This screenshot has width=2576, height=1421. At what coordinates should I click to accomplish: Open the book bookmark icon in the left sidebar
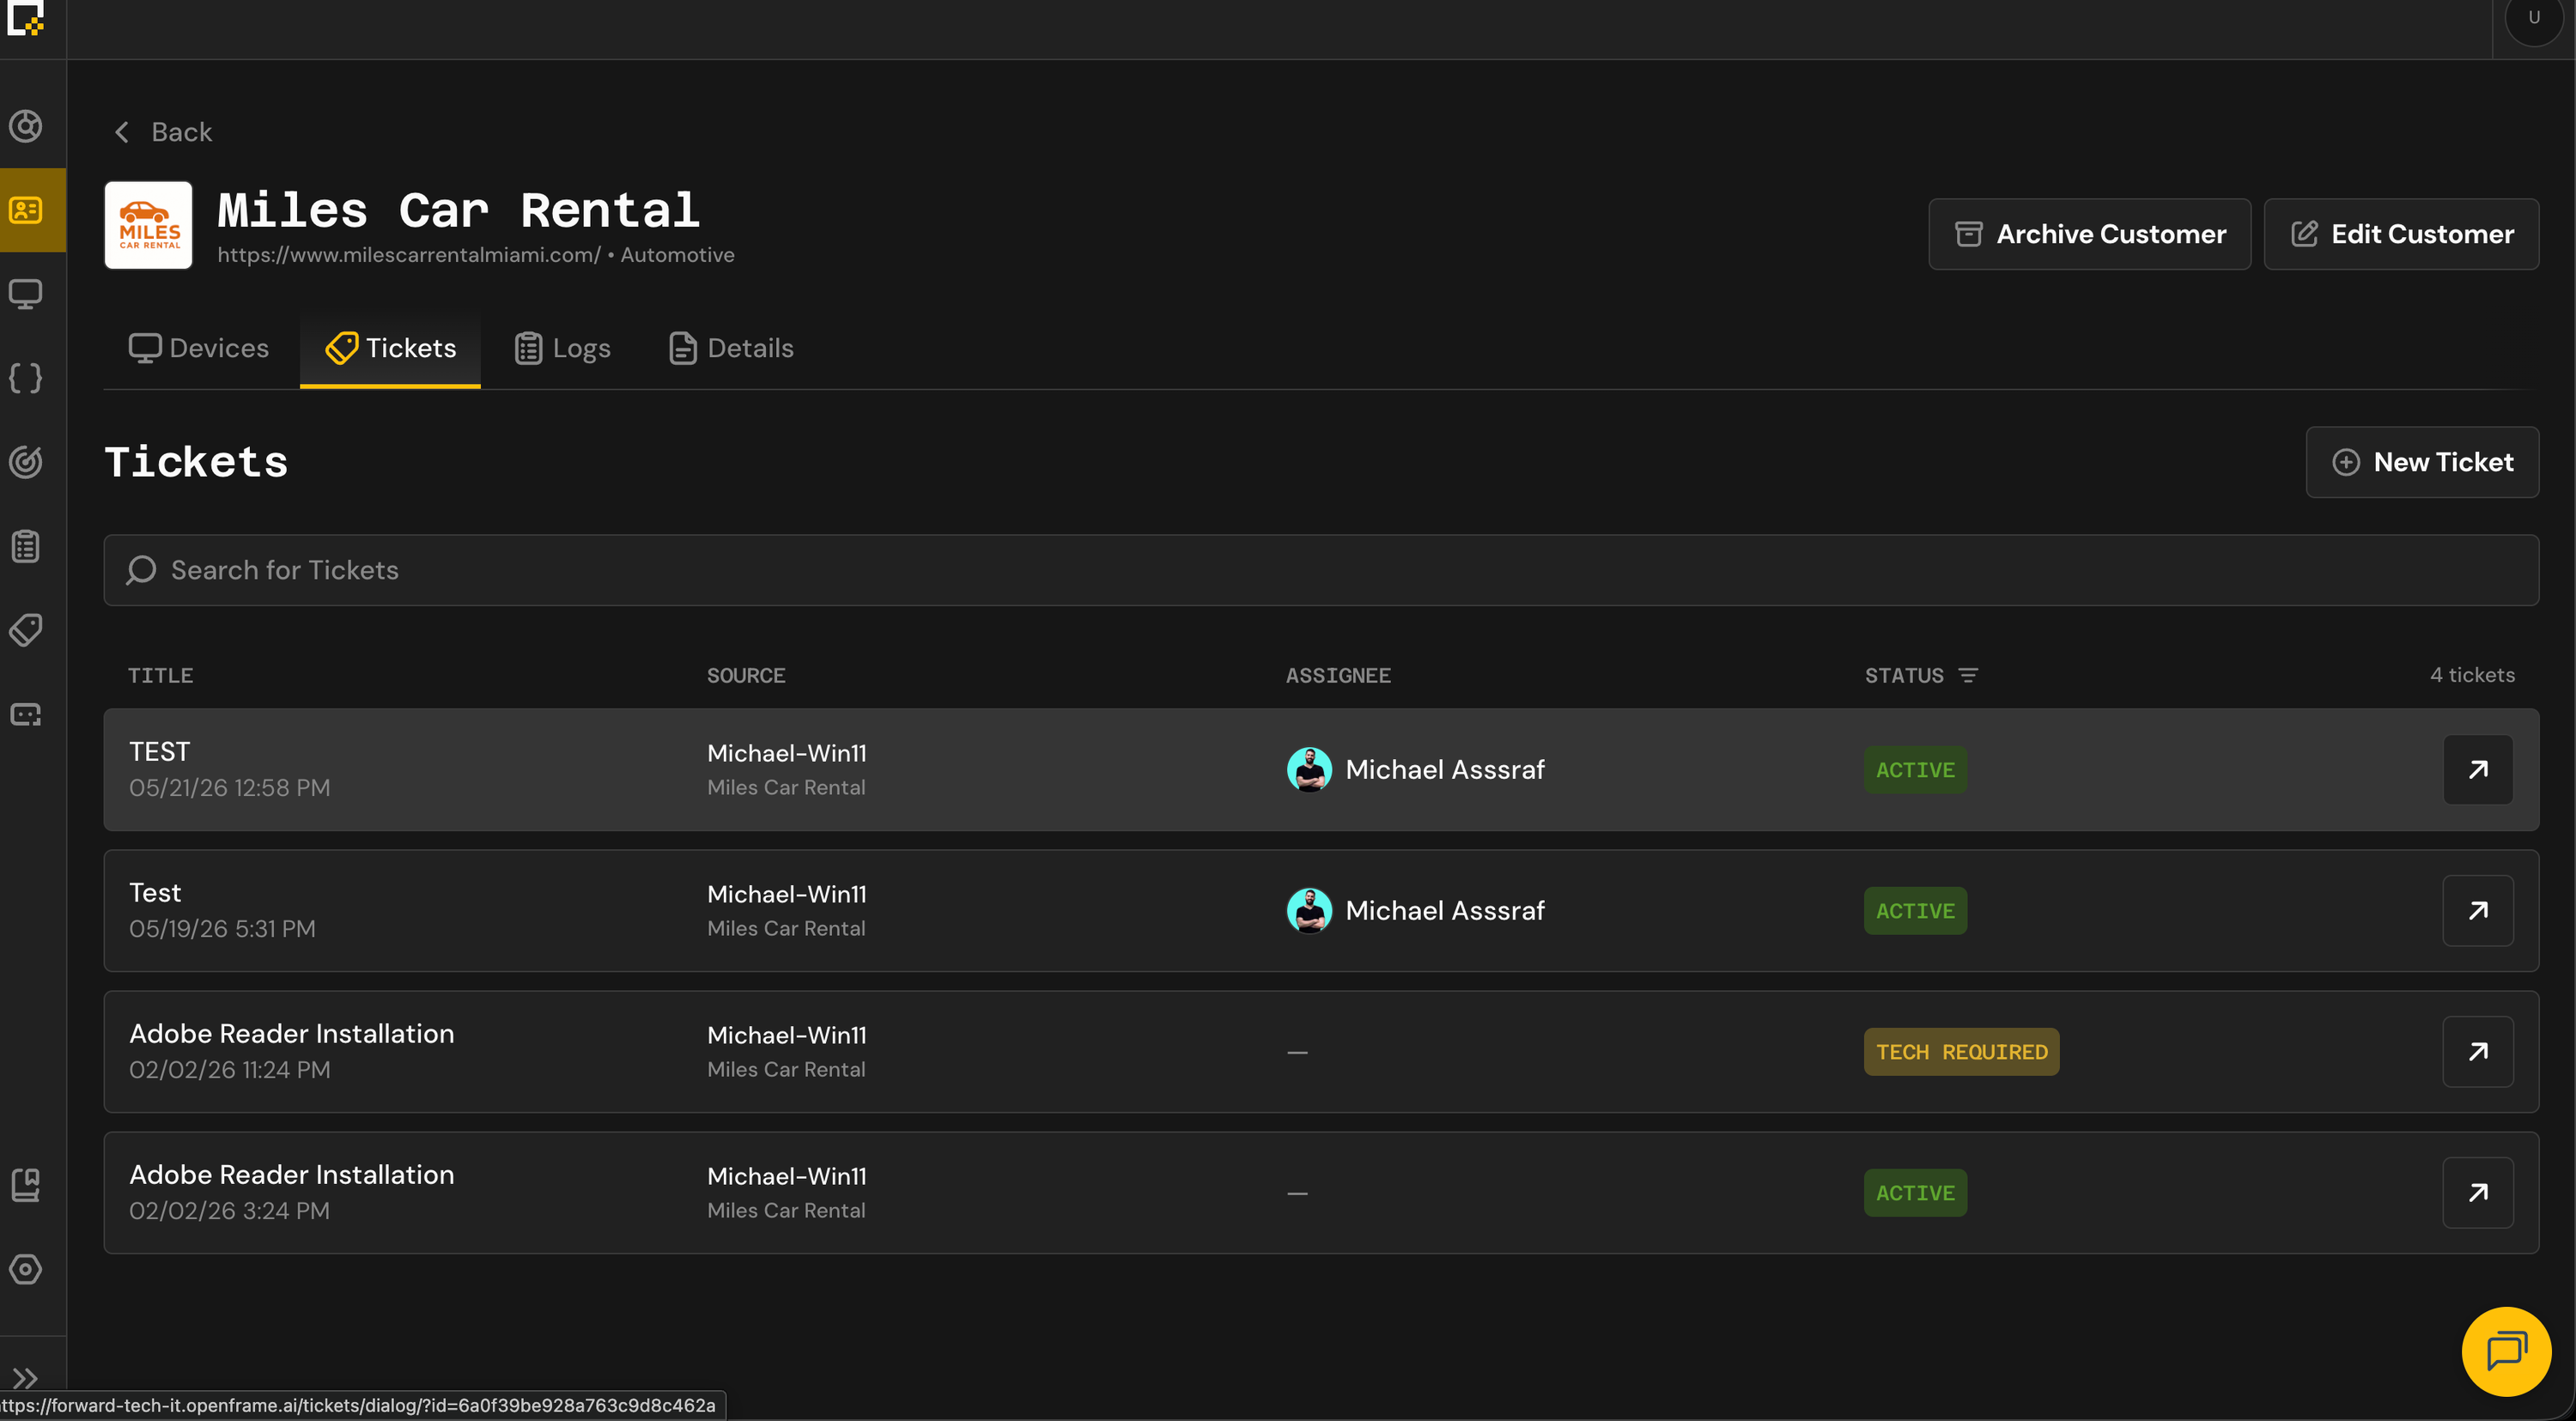[26, 1185]
